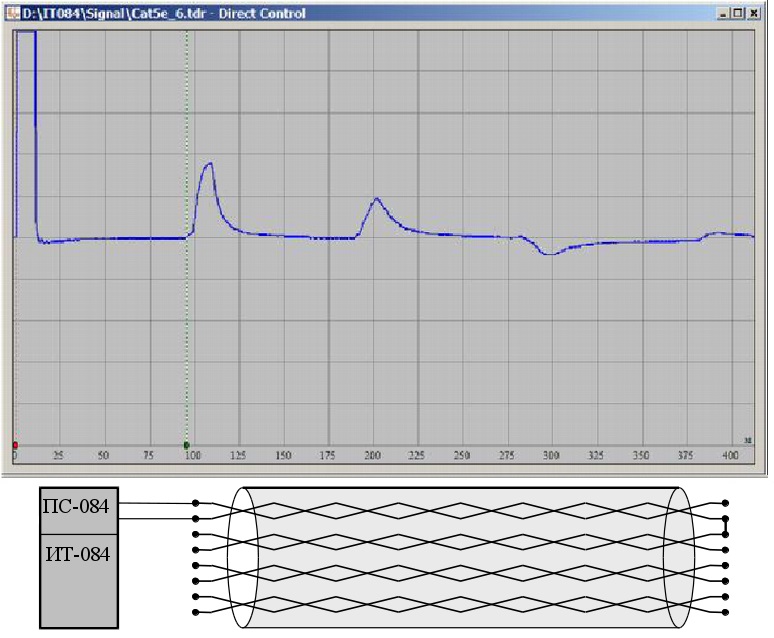
Task: Click the 325 axis label
Action: [596, 455]
